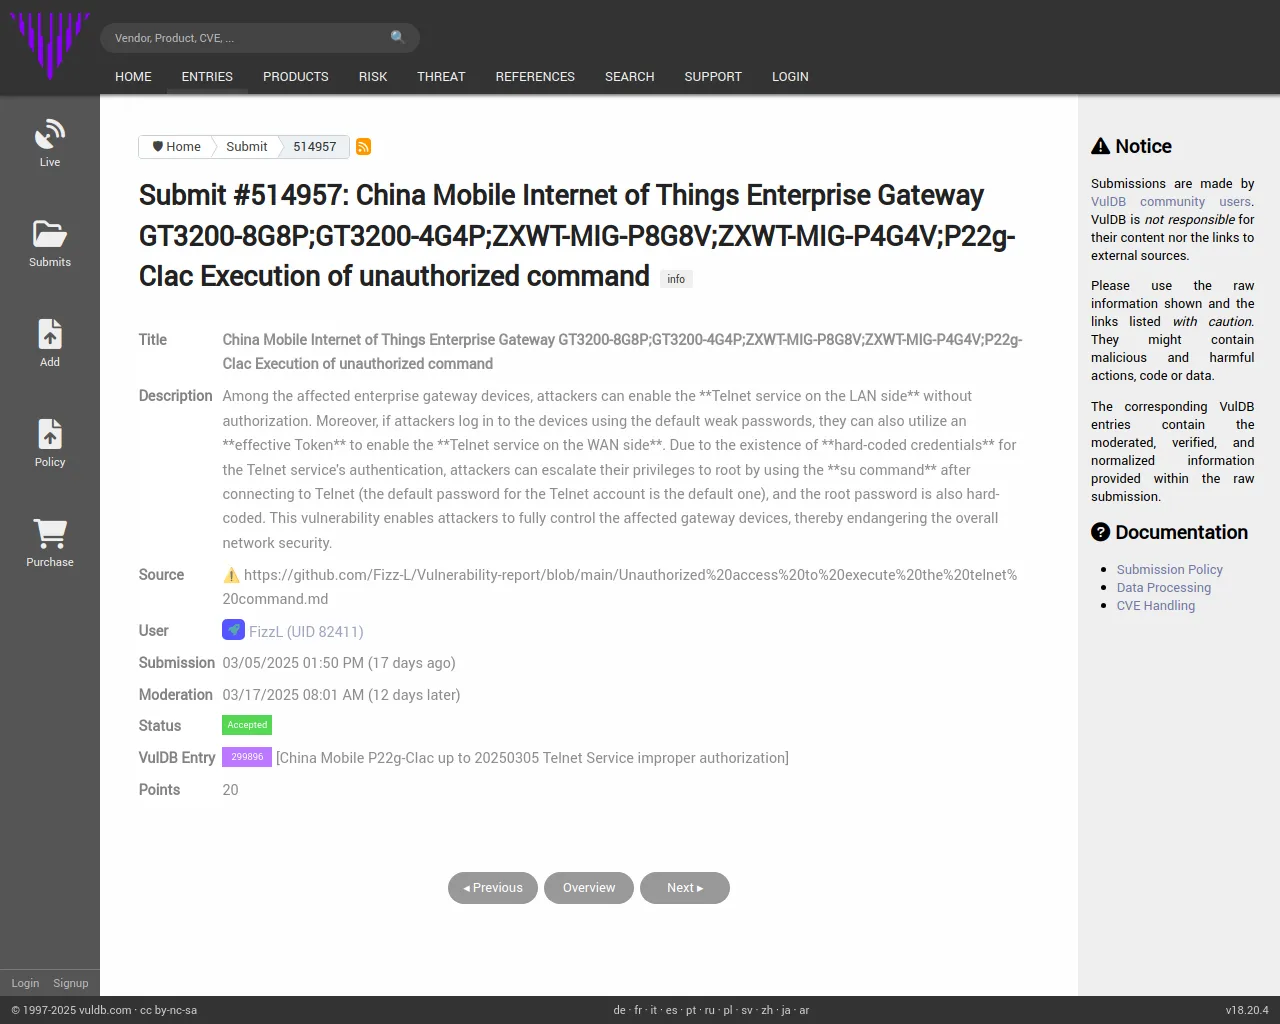This screenshot has width=1280, height=1024.
Task: Open the Add upload icon
Action: 50,334
